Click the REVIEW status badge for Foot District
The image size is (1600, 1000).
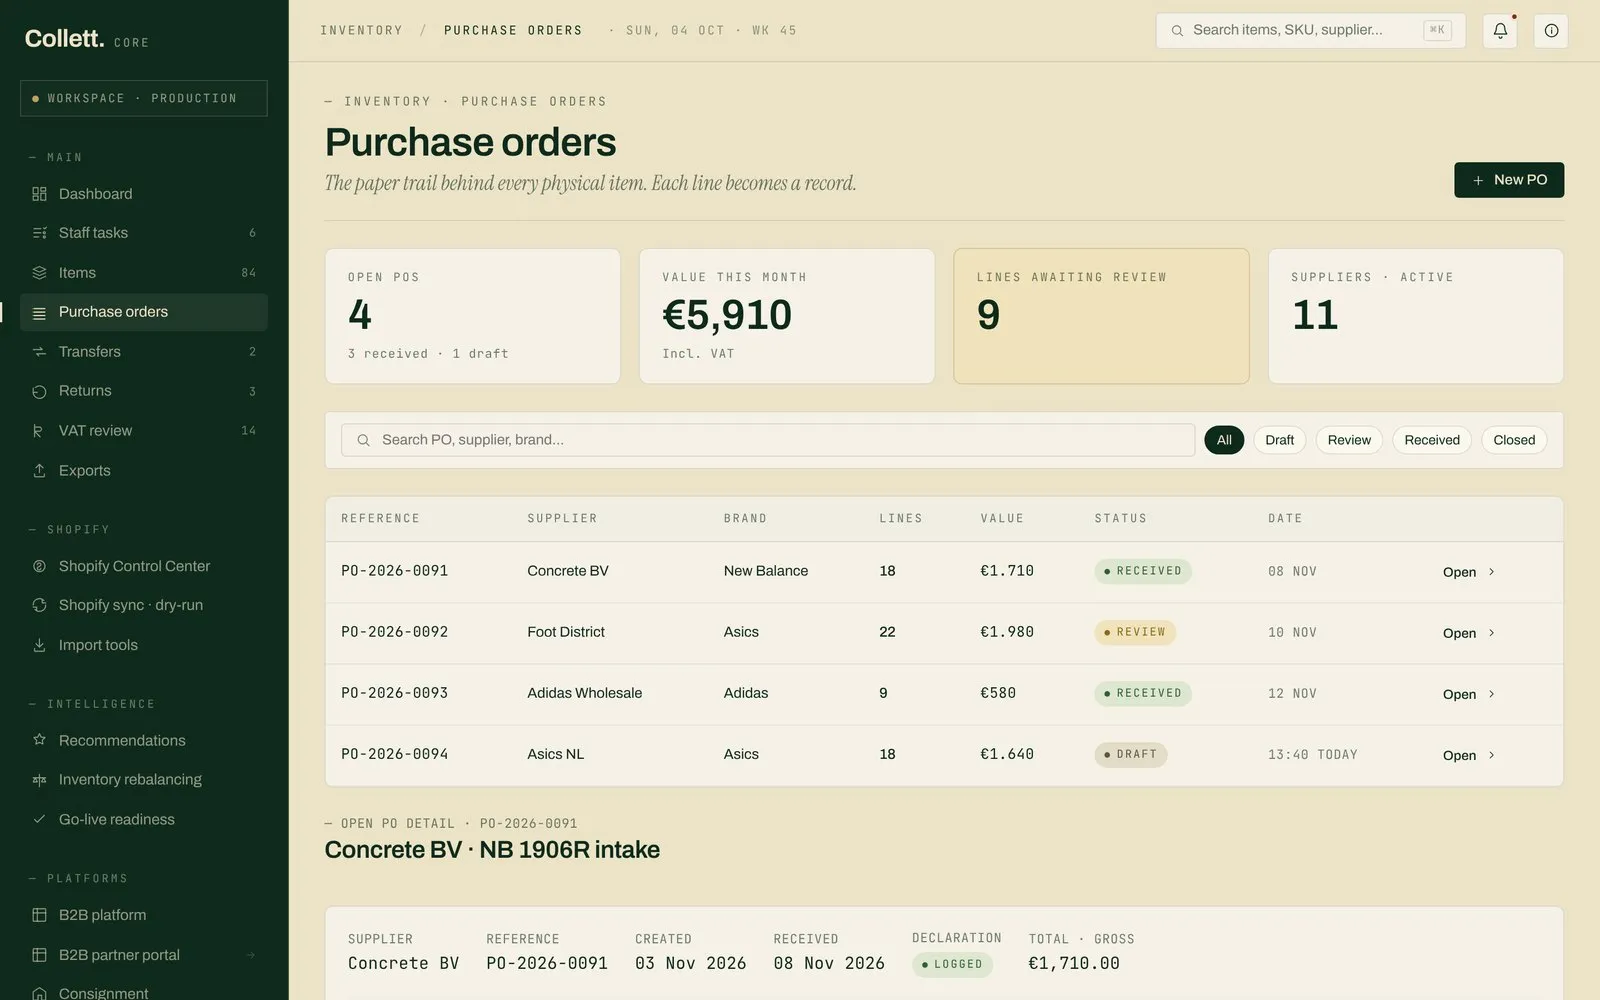pos(1135,633)
